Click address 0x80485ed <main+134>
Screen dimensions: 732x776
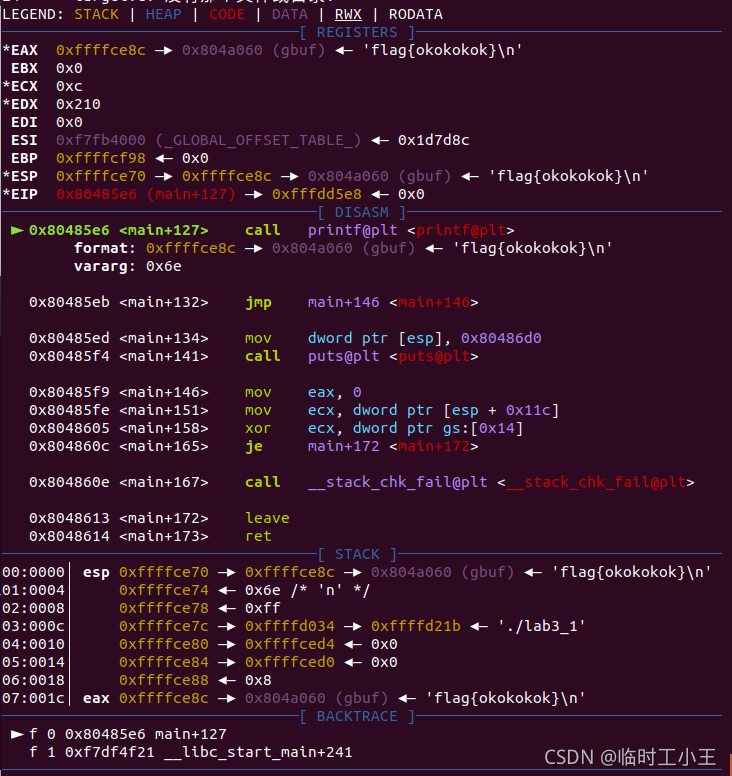[119, 339]
